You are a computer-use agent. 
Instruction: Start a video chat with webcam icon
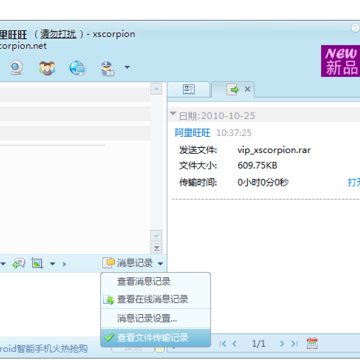pyautogui.click(x=16, y=67)
